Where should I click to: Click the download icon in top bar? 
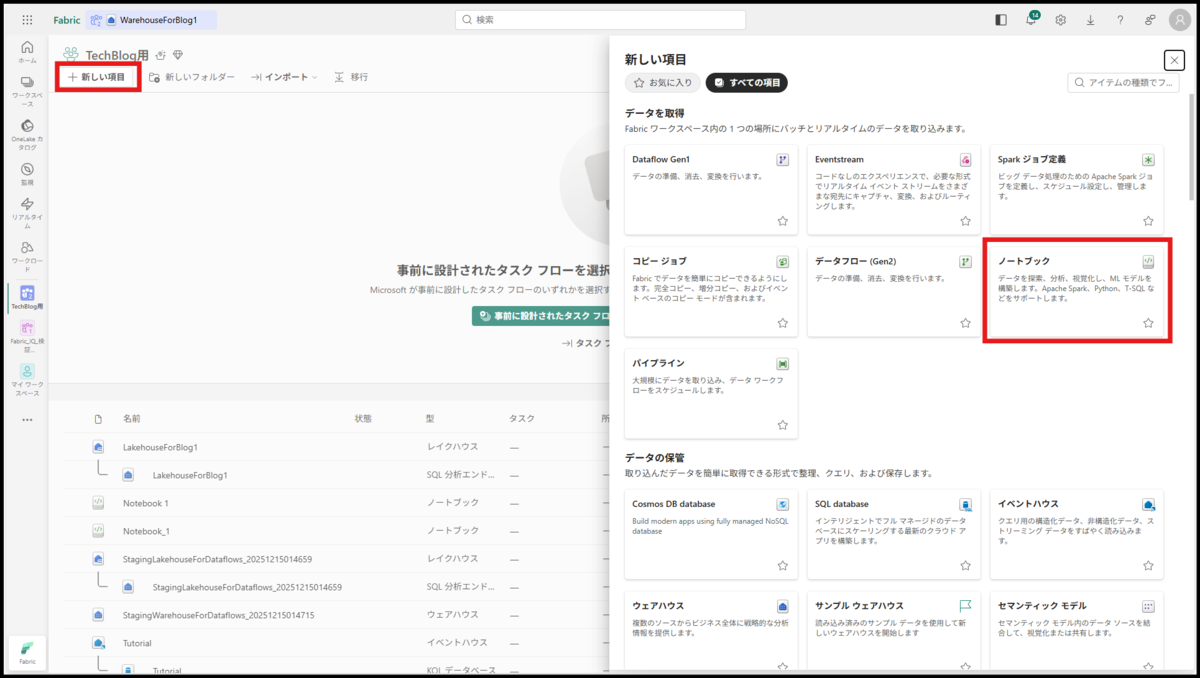1090,20
